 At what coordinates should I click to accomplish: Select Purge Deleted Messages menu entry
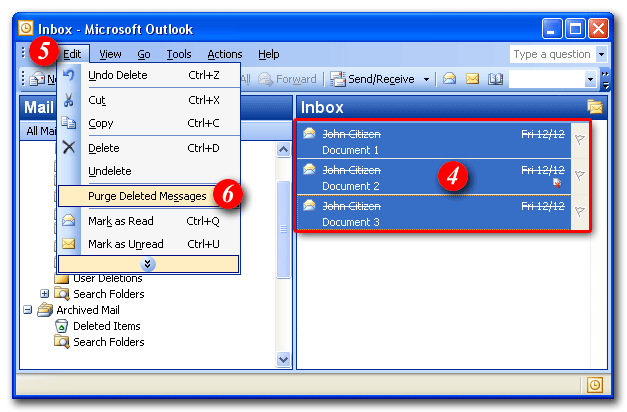point(147,196)
